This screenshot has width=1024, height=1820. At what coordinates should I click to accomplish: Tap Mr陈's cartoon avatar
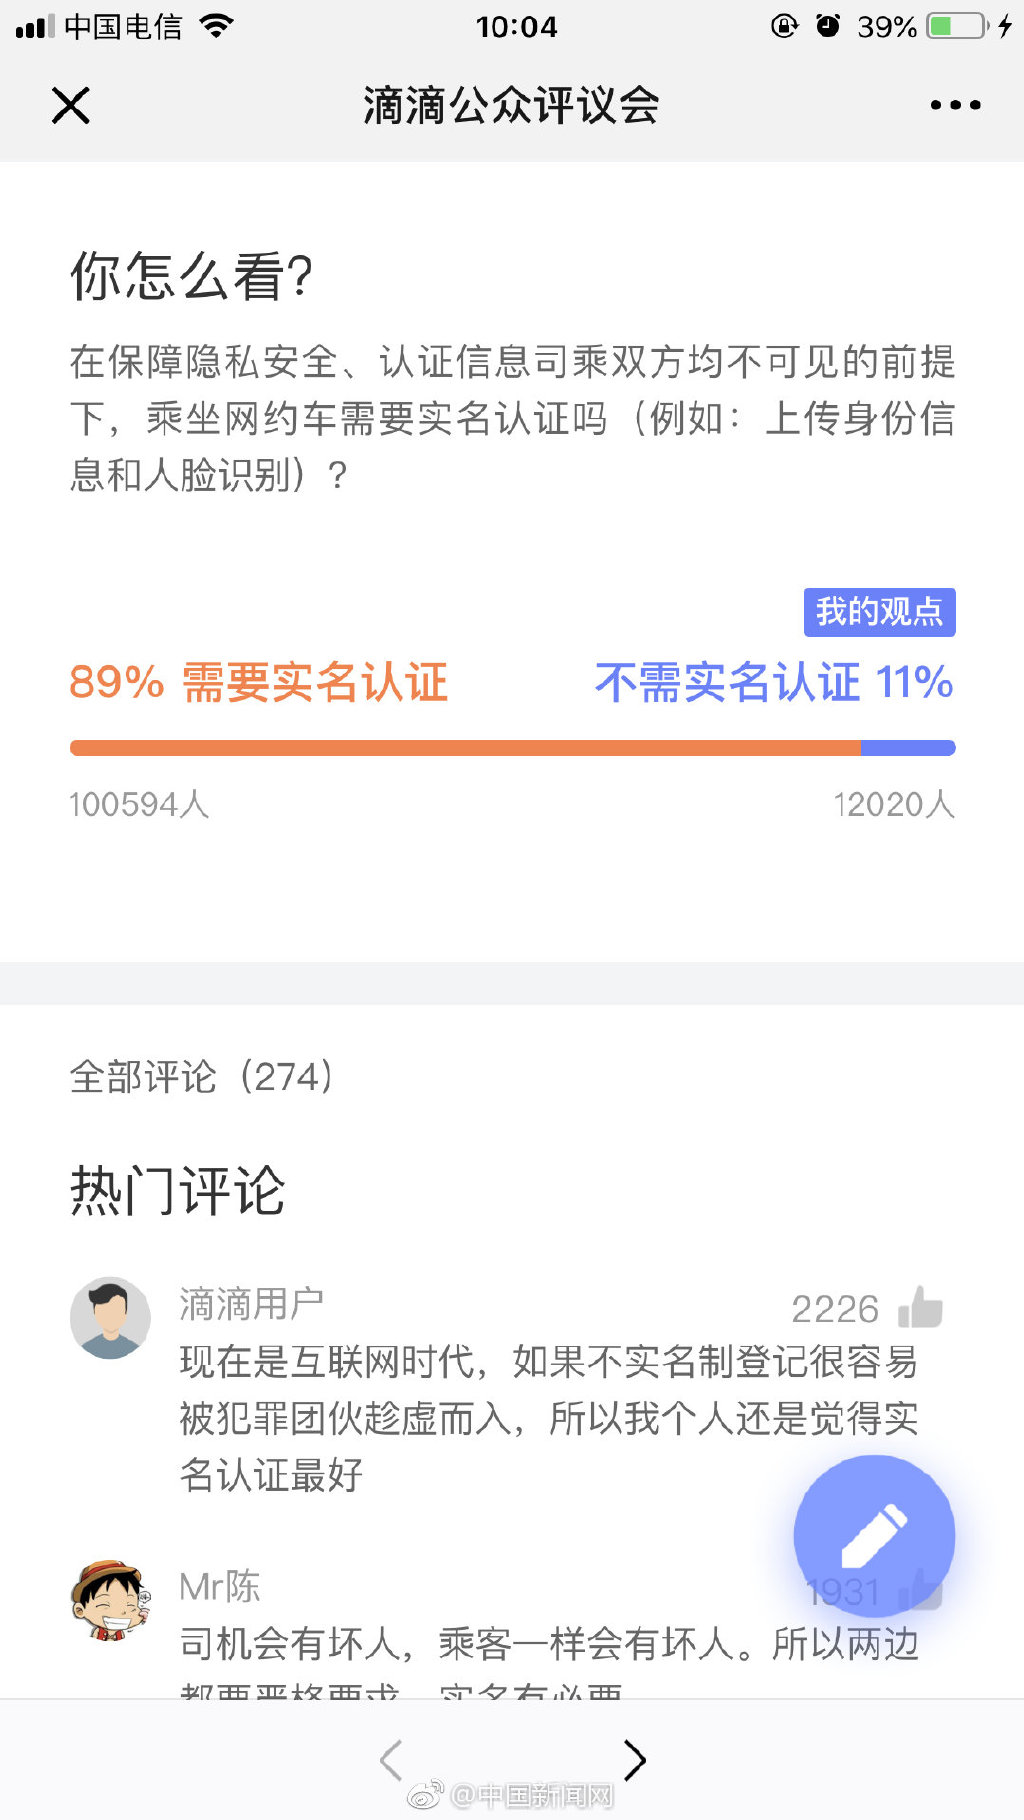coord(110,1600)
